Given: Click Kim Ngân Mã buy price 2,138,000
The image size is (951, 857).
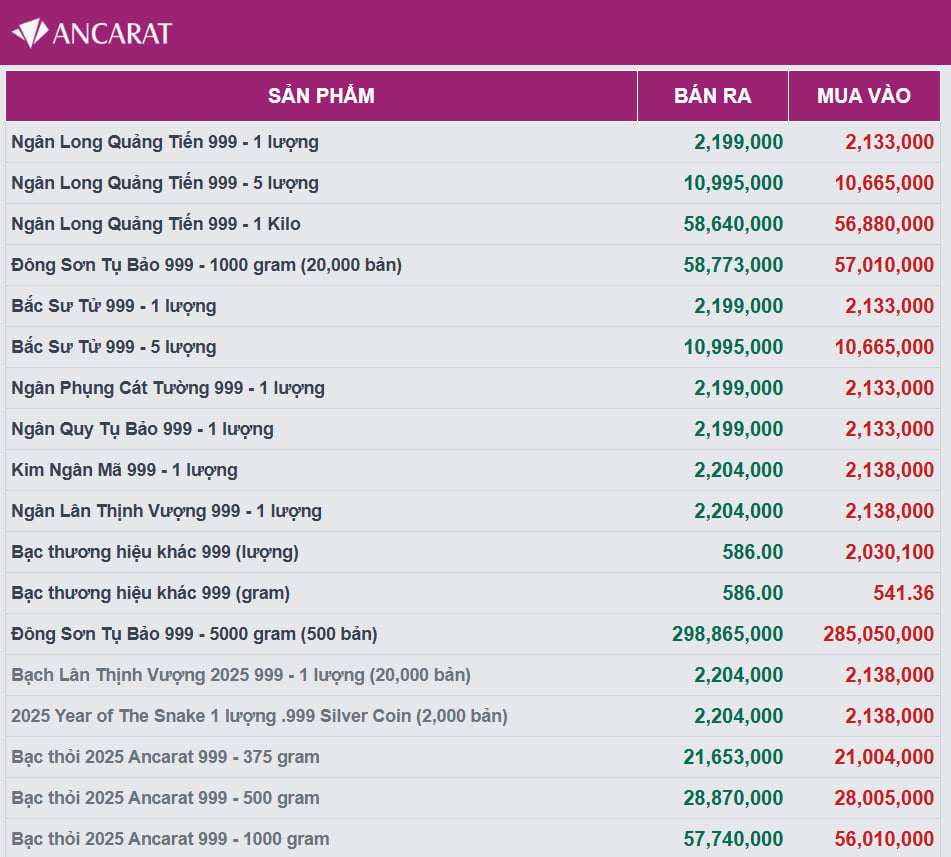Looking at the screenshot, I should pos(890,470).
